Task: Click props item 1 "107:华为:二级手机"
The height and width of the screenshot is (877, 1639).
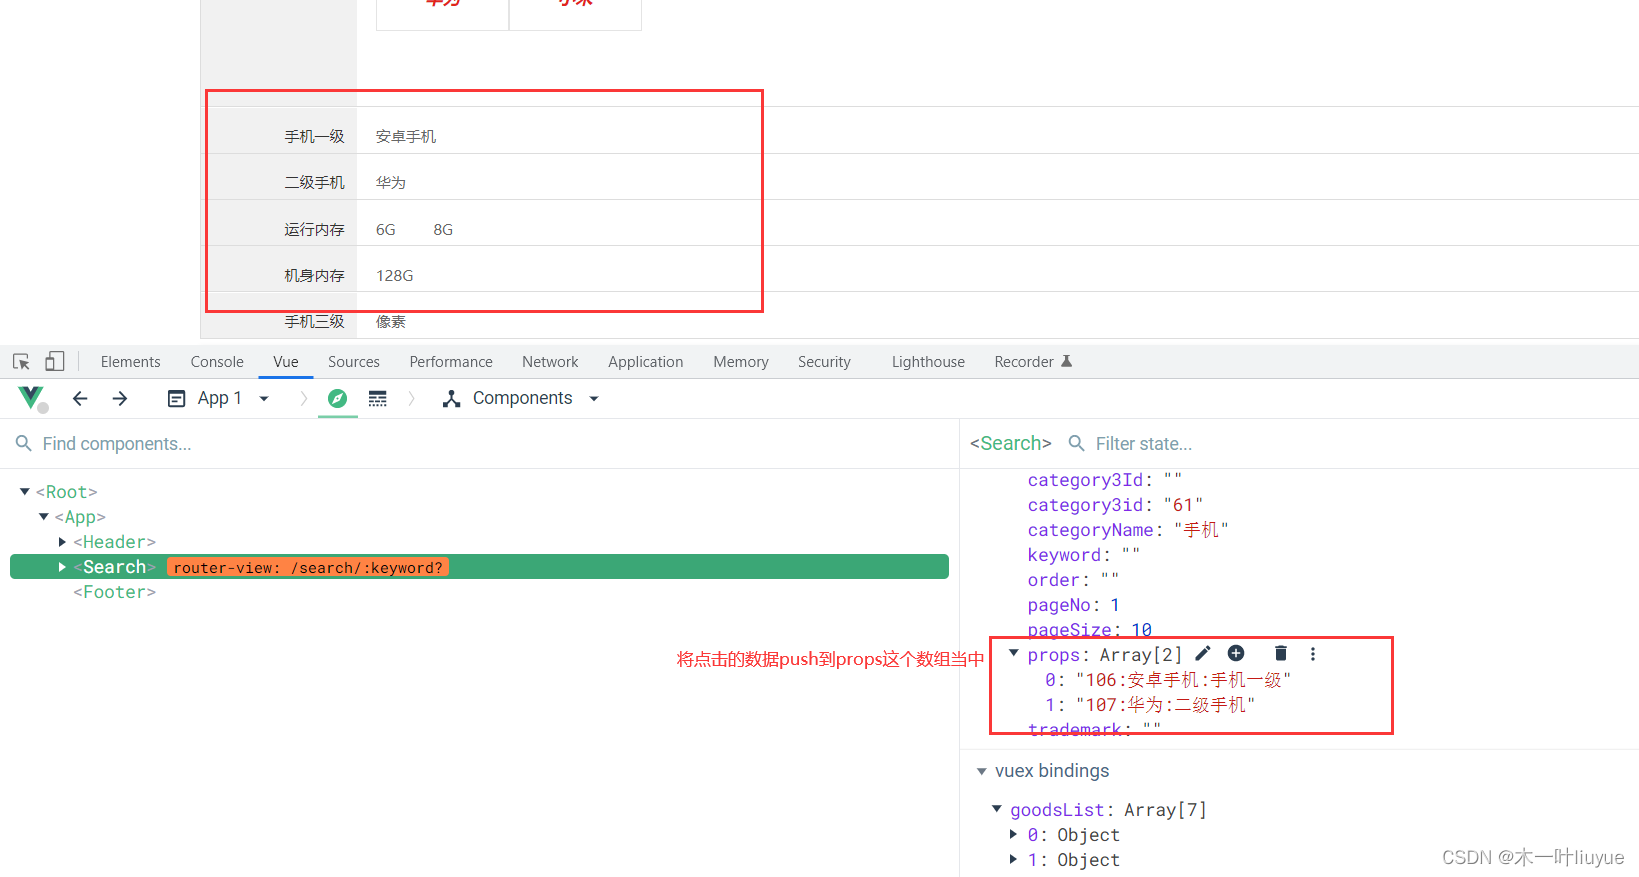Action: pos(1165,705)
